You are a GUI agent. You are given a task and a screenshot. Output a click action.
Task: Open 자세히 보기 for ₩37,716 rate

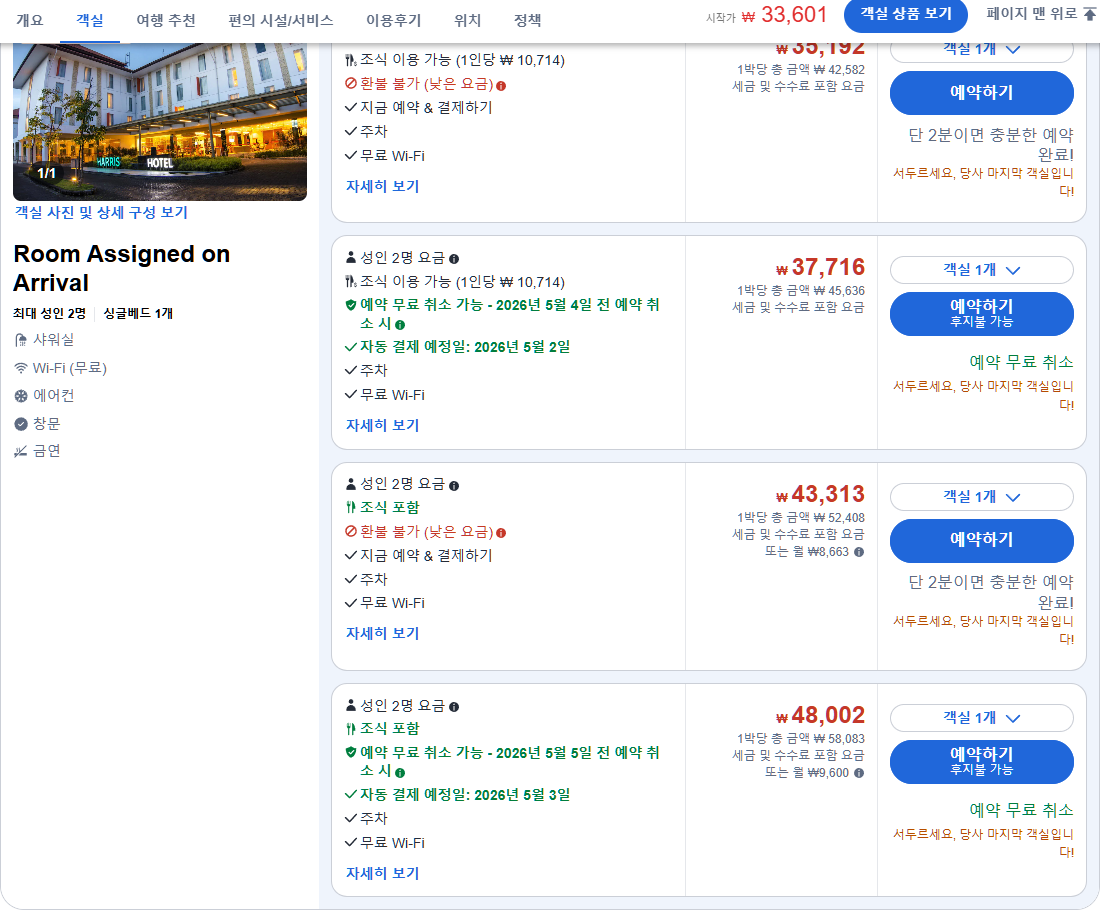[x=382, y=425]
